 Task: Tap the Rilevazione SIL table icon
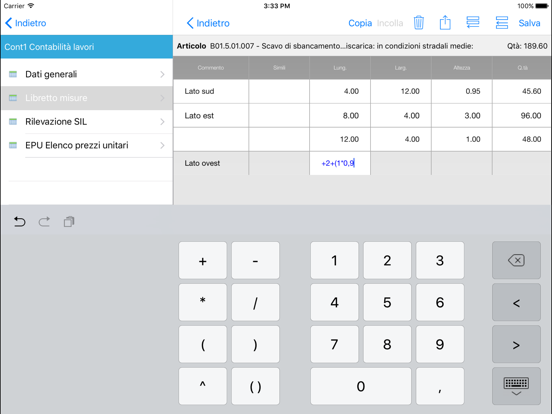click(13, 122)
